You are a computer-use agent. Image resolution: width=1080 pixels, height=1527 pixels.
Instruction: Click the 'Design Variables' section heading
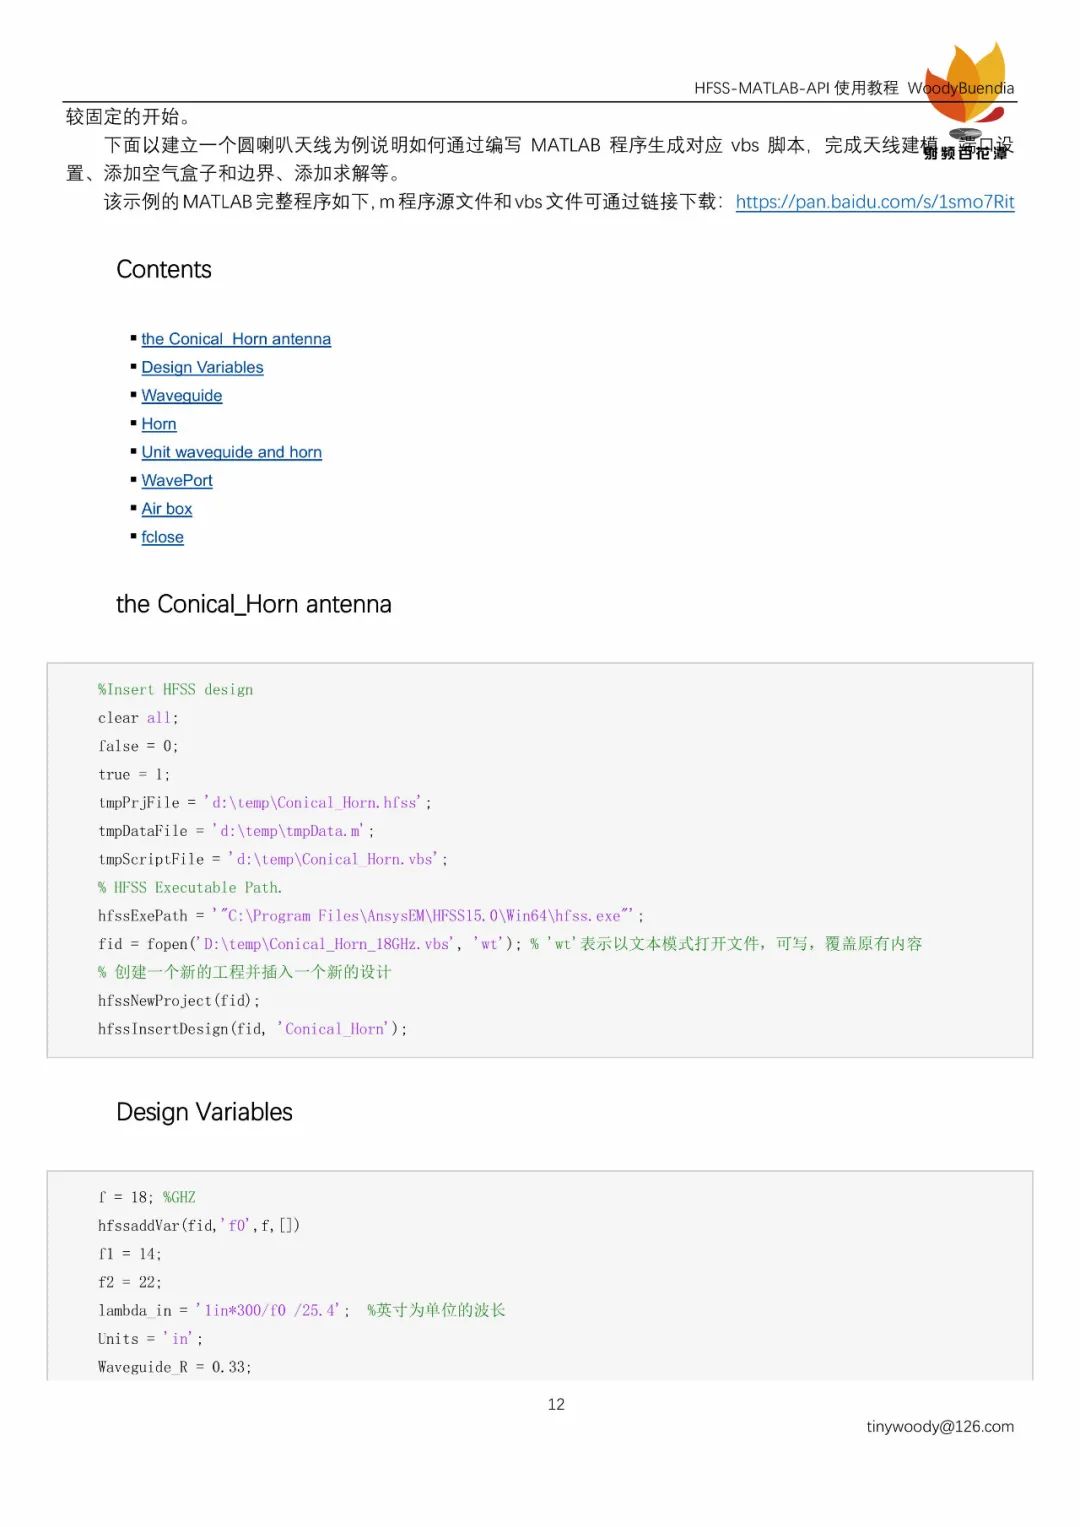204,1112
